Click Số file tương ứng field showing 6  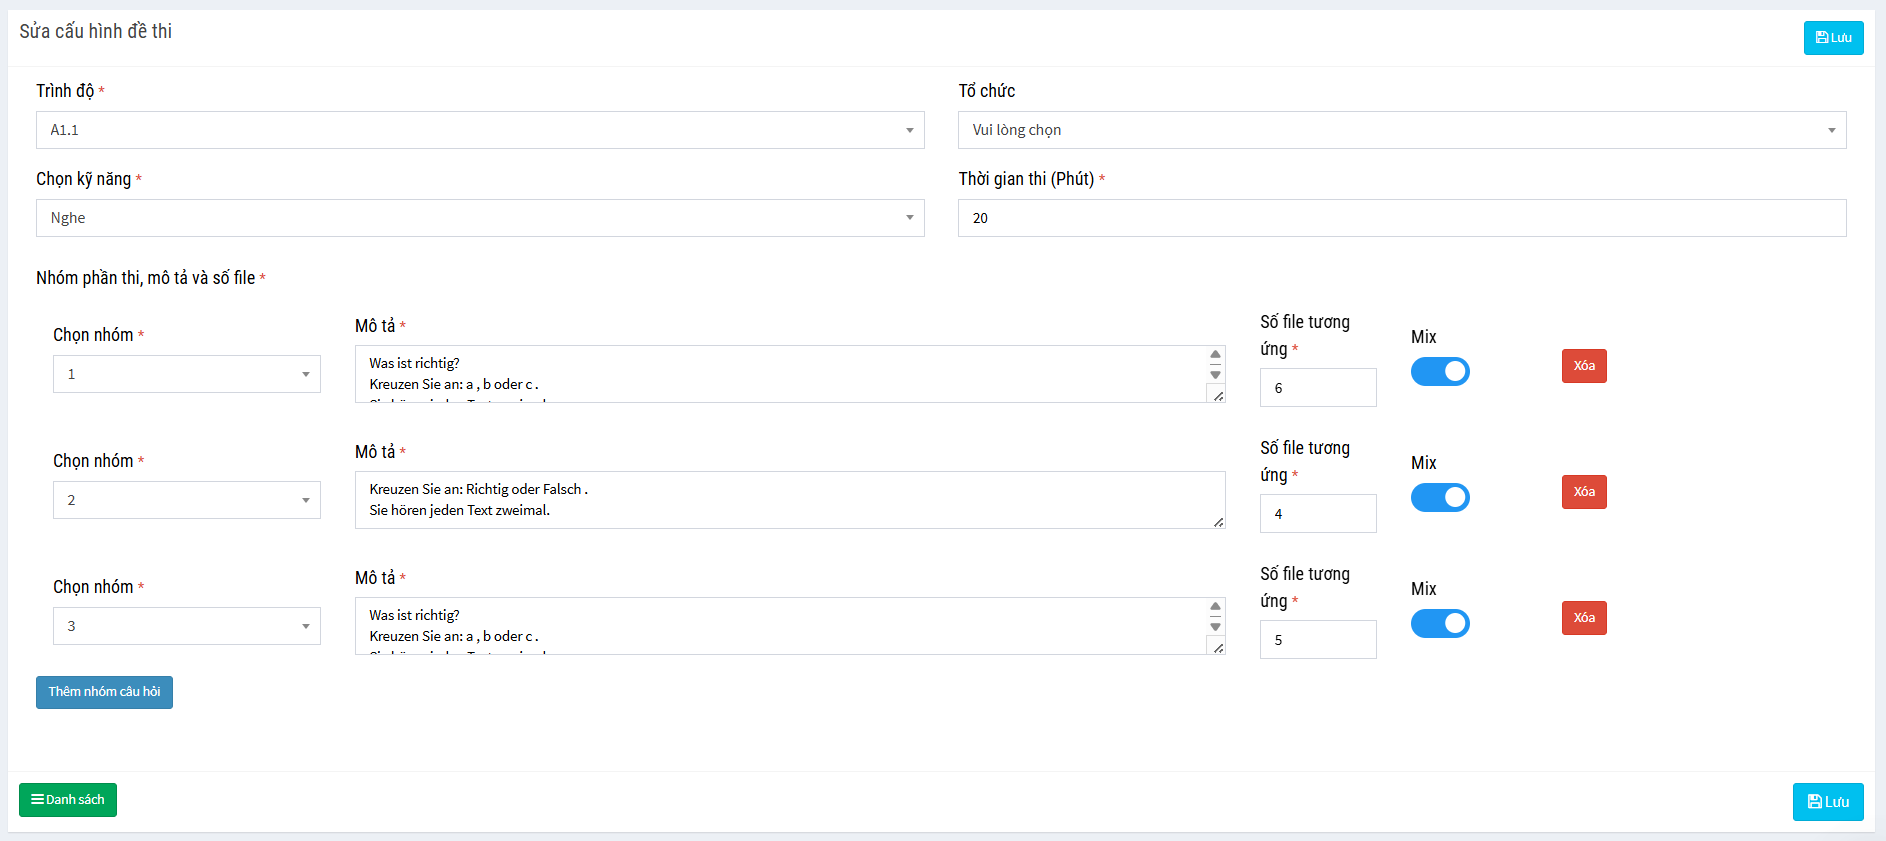click(1317, 388)
